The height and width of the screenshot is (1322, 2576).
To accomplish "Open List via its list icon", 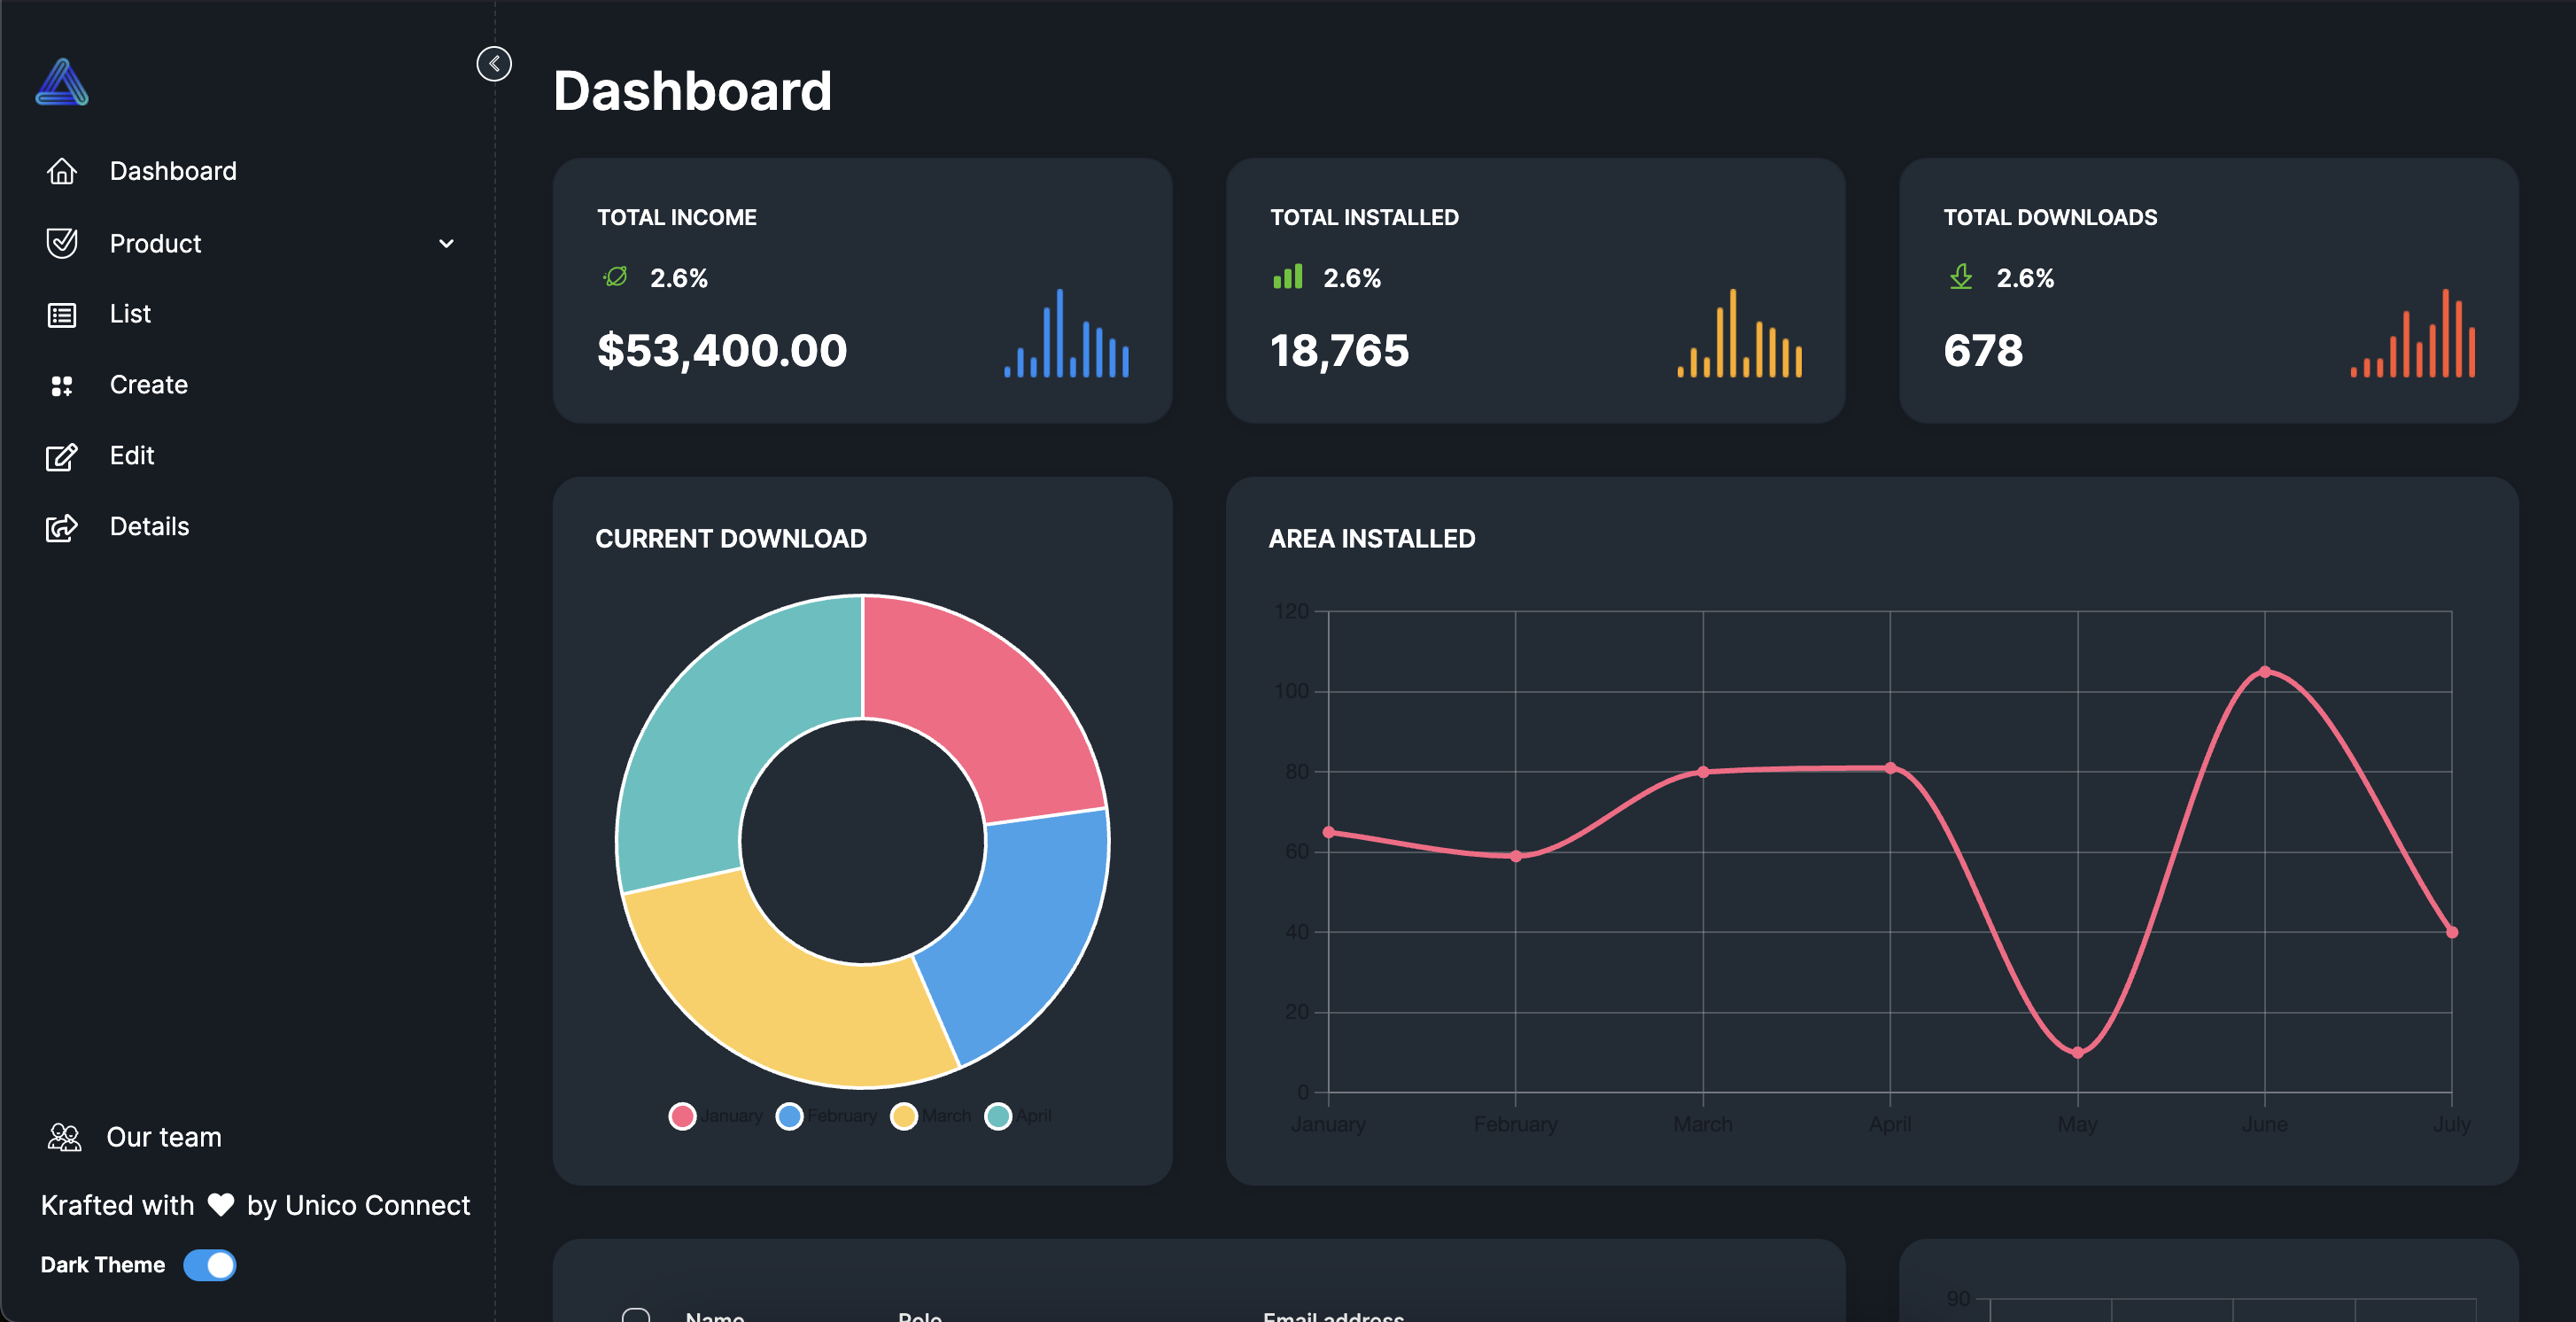I will tap(62, 314).
